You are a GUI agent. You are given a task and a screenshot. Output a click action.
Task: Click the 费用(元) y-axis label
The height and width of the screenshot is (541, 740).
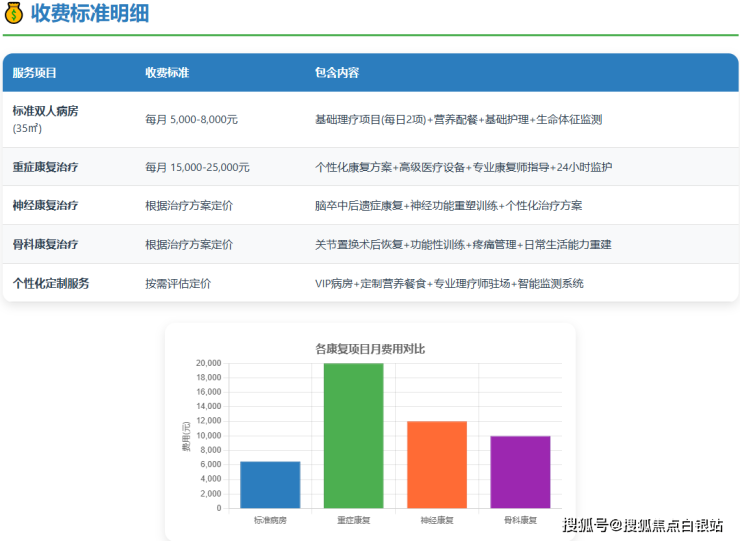pos(186,436)
